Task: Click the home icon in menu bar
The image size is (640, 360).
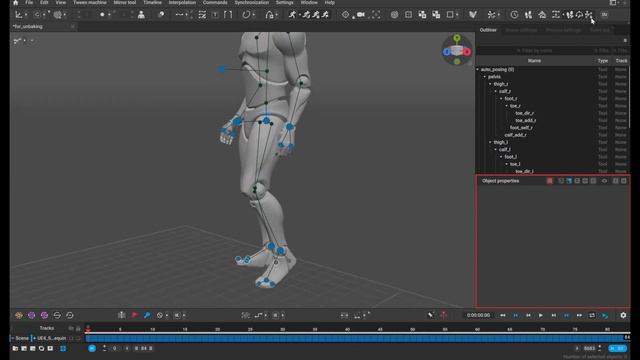Action: pyautogui.click(x=16, y=2)
